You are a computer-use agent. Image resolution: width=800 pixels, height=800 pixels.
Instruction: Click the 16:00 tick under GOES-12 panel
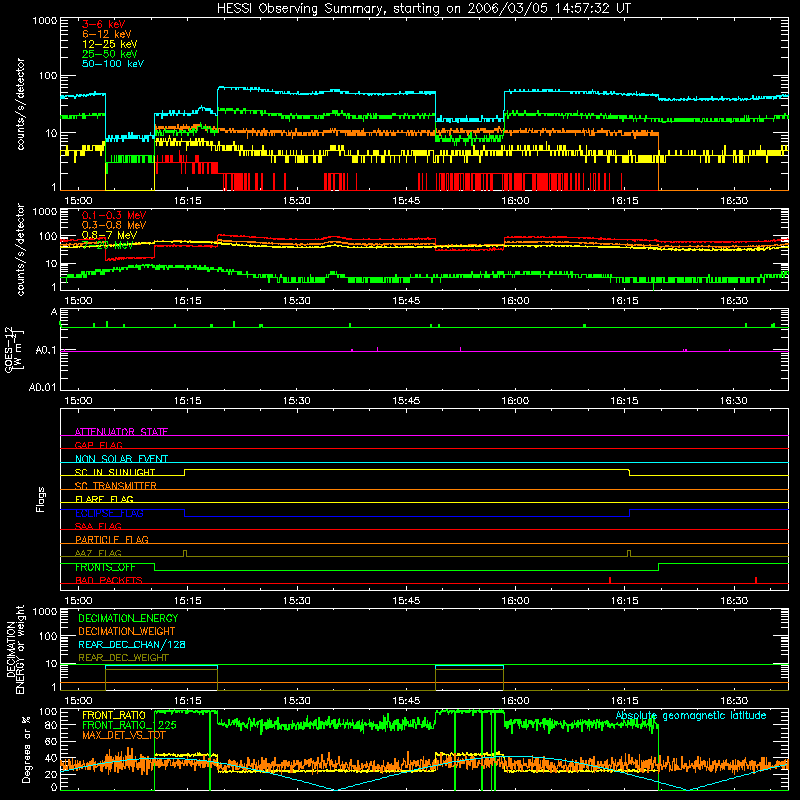click(515, 401)
